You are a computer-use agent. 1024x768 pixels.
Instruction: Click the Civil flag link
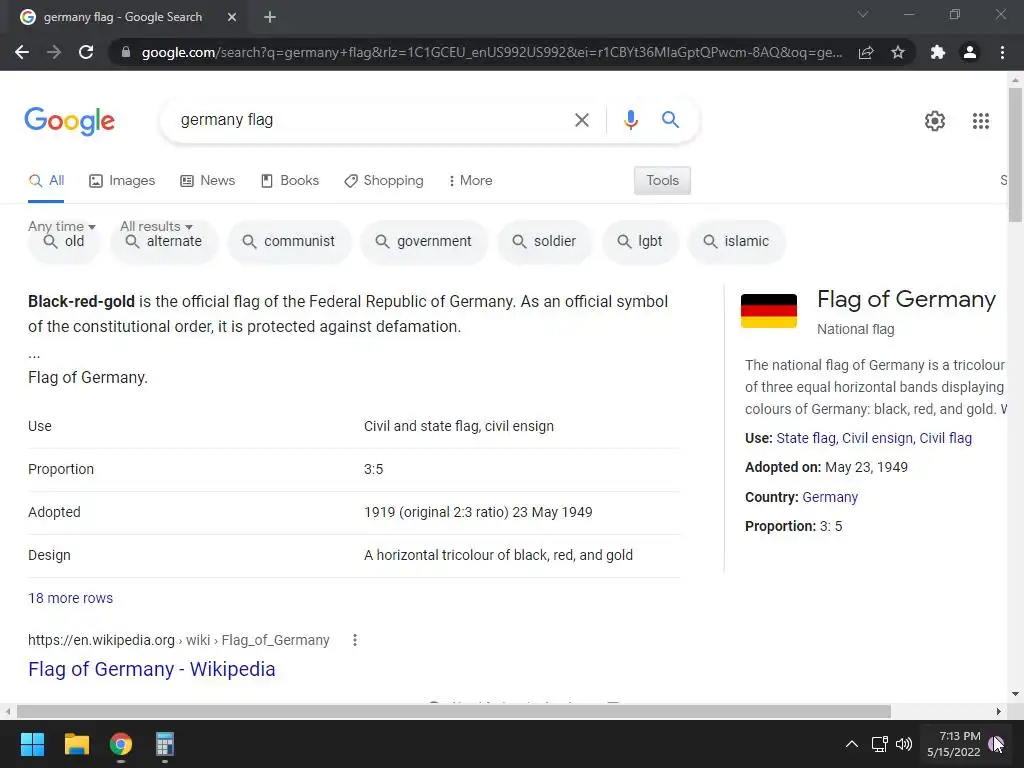[946, 438]
